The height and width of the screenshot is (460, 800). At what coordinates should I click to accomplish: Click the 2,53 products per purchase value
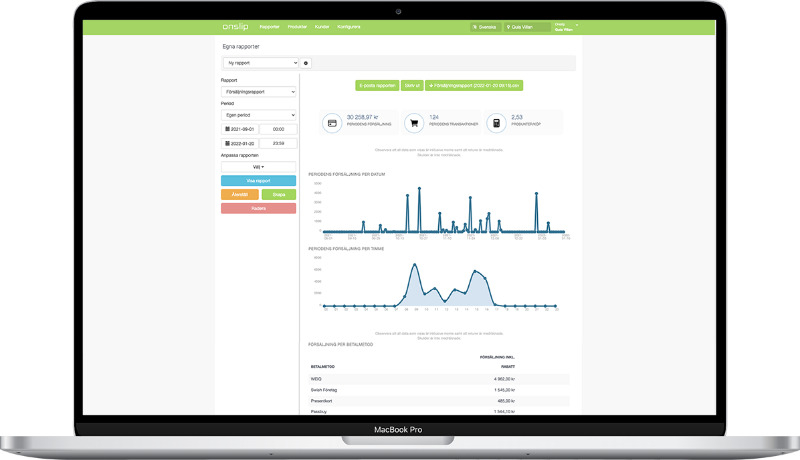click(x=517, y=117)
